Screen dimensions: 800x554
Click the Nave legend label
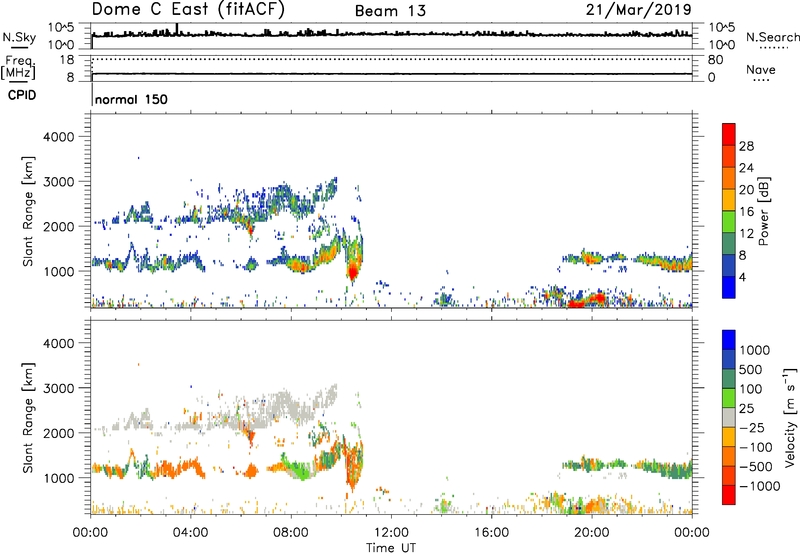[761, 69]
